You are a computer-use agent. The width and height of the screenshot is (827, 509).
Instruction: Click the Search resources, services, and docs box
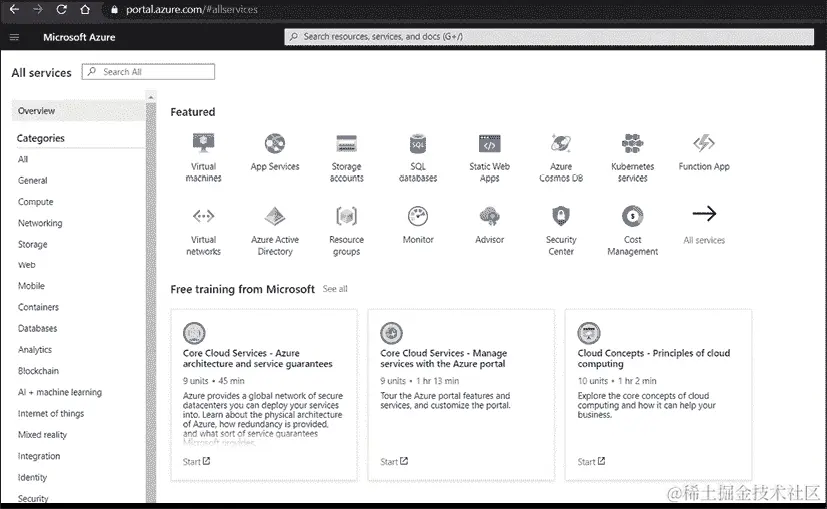tap(549, 36)
